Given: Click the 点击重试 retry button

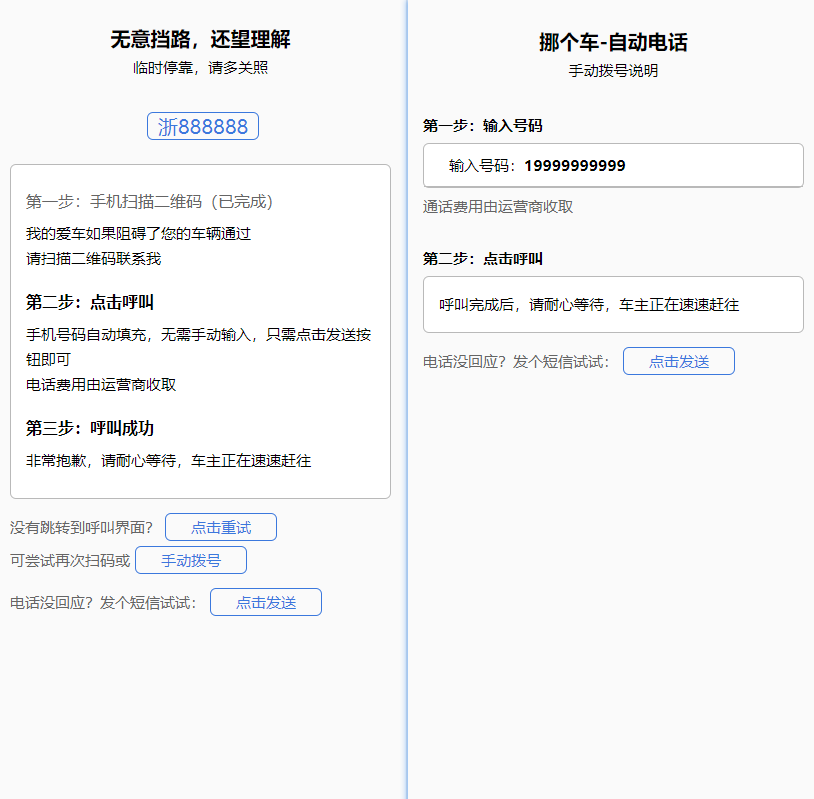Looking at the screenshot, I should [220, 527].
